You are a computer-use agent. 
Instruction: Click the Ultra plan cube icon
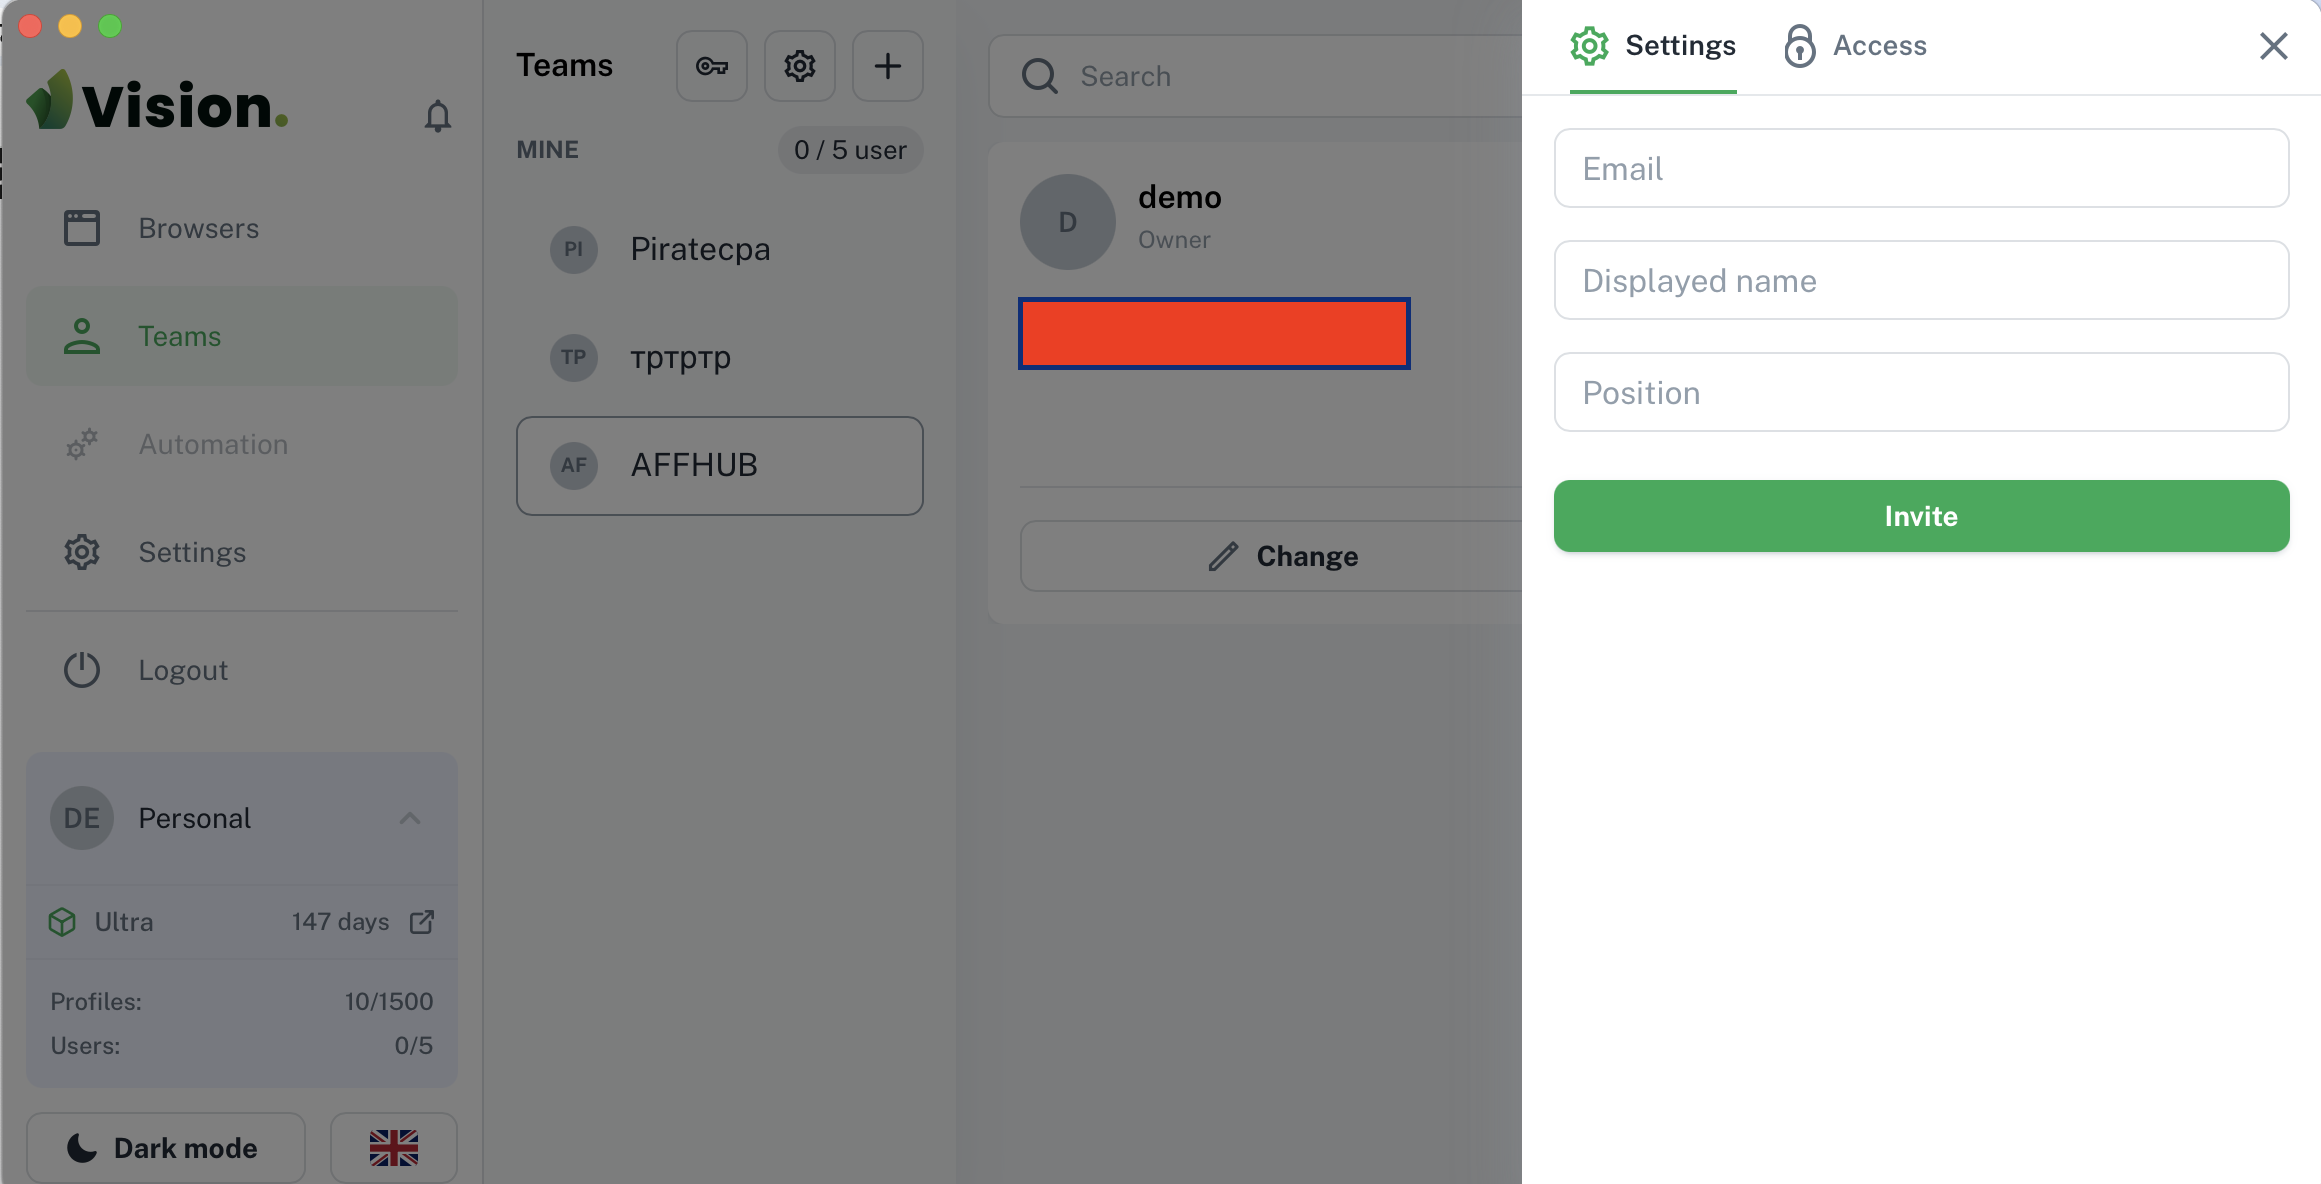[62, 921]
